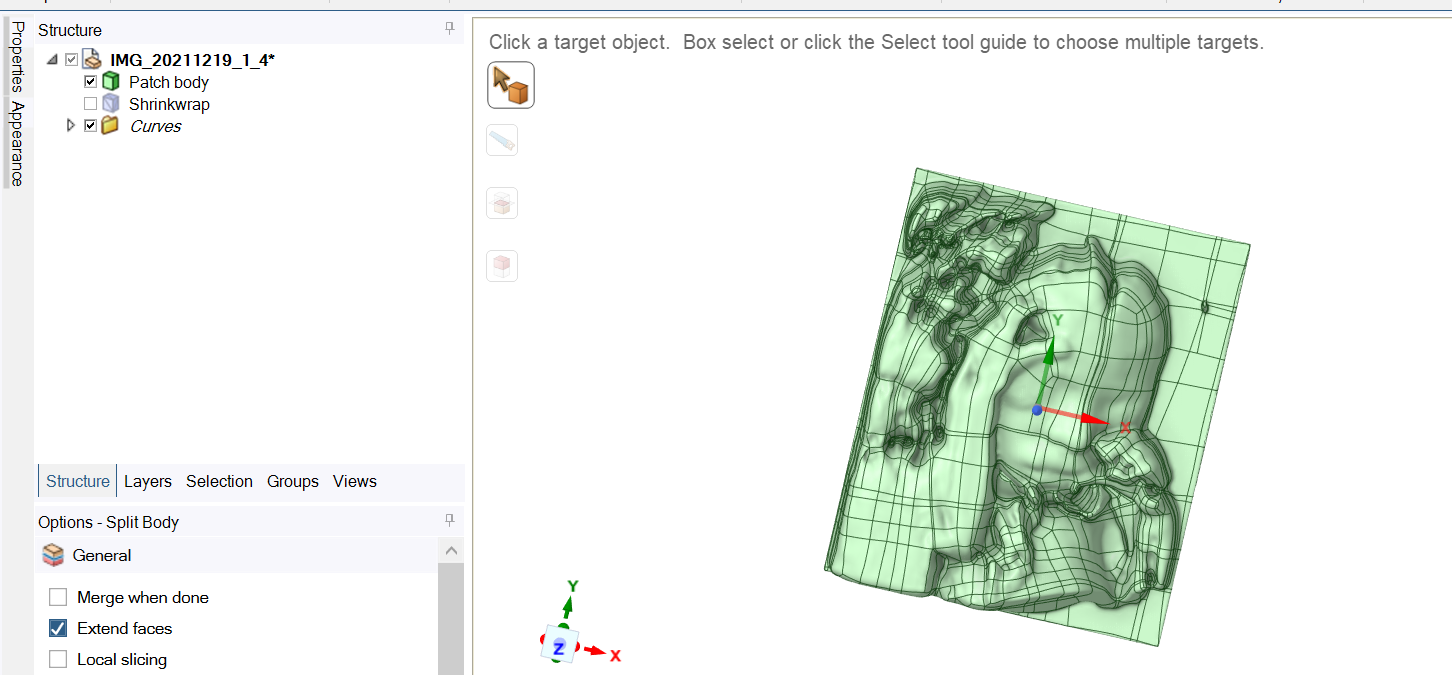
Task: Click the Select Cuts tool guide icon
Action: 502,203
